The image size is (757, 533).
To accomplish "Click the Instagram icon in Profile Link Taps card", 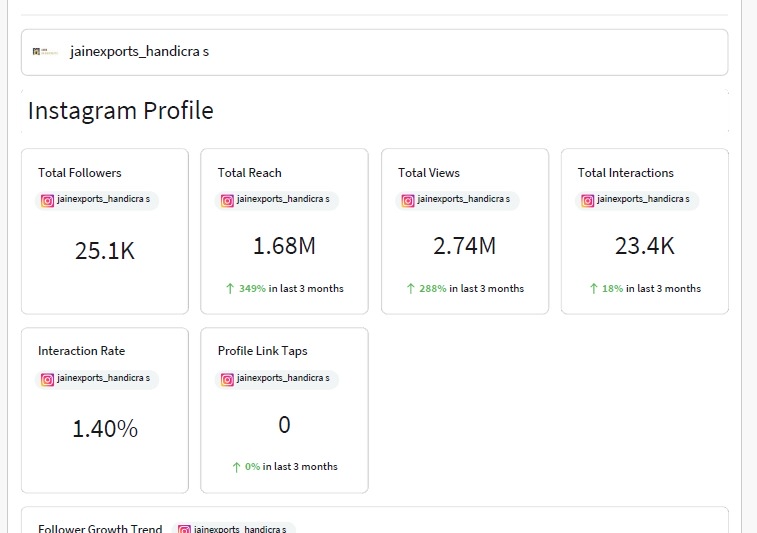I will point(227,379).
